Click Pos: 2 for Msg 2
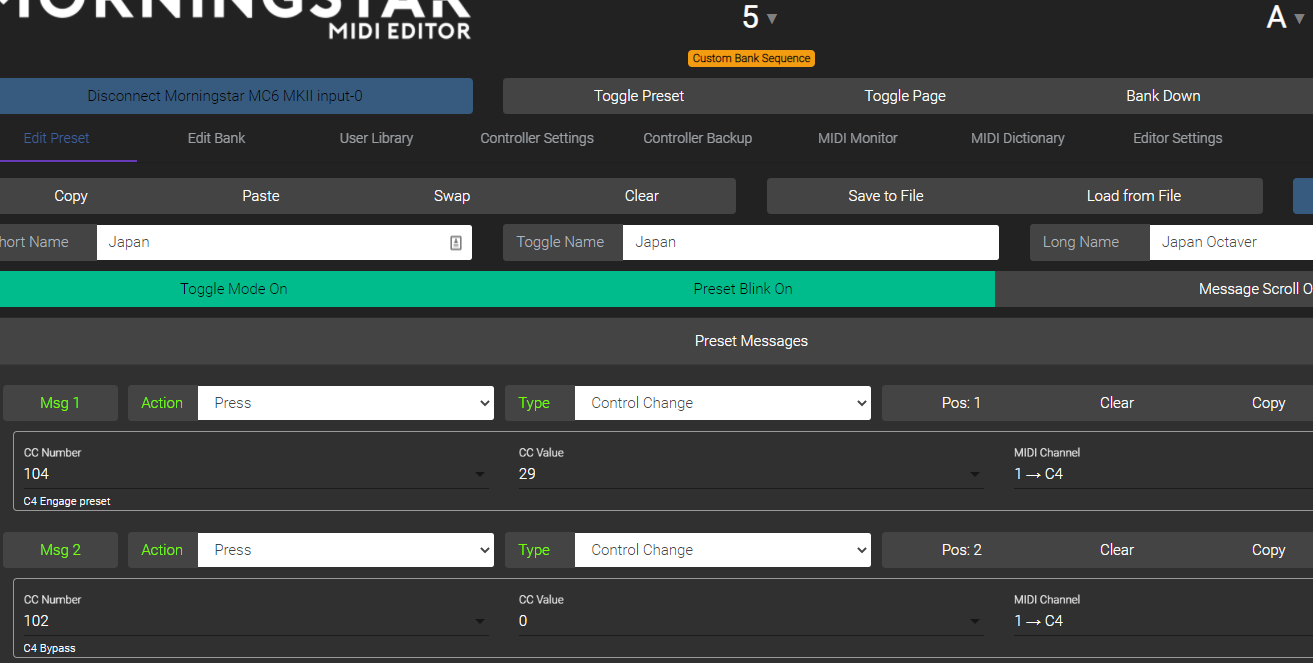The height and width of the screenshot is (663, 1313). click(x=962, y=550)
